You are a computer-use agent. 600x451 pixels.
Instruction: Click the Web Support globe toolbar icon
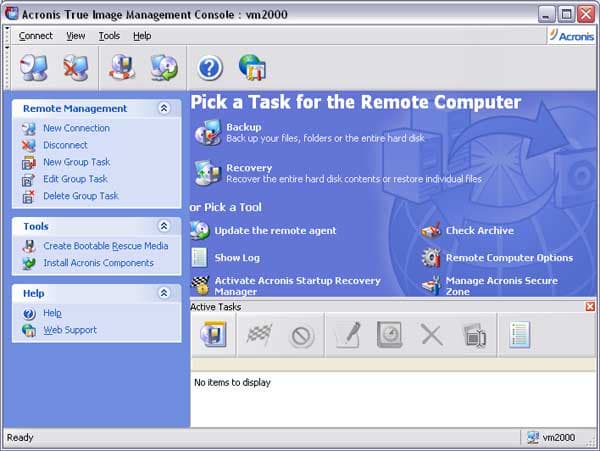click(x=253, y=67)
